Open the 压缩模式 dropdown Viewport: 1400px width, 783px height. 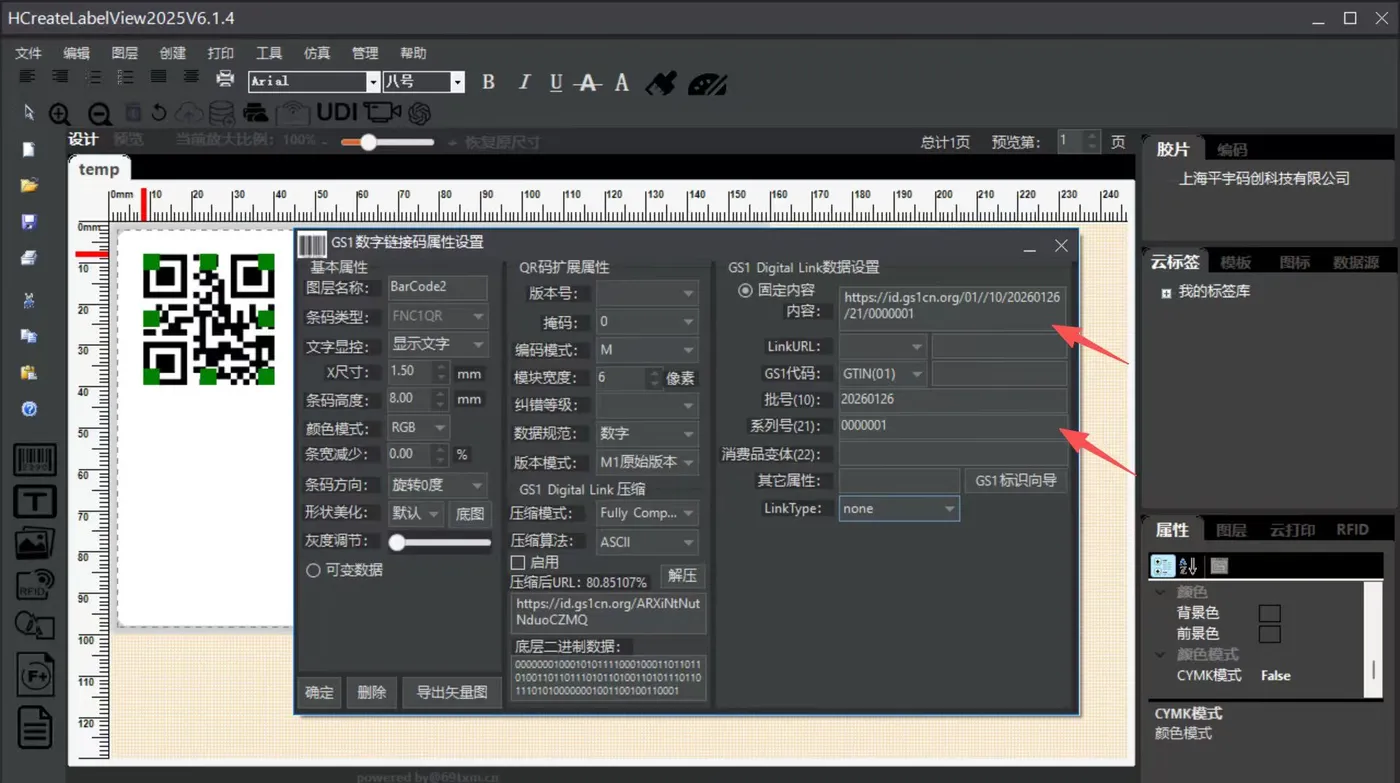pos(647,513)
